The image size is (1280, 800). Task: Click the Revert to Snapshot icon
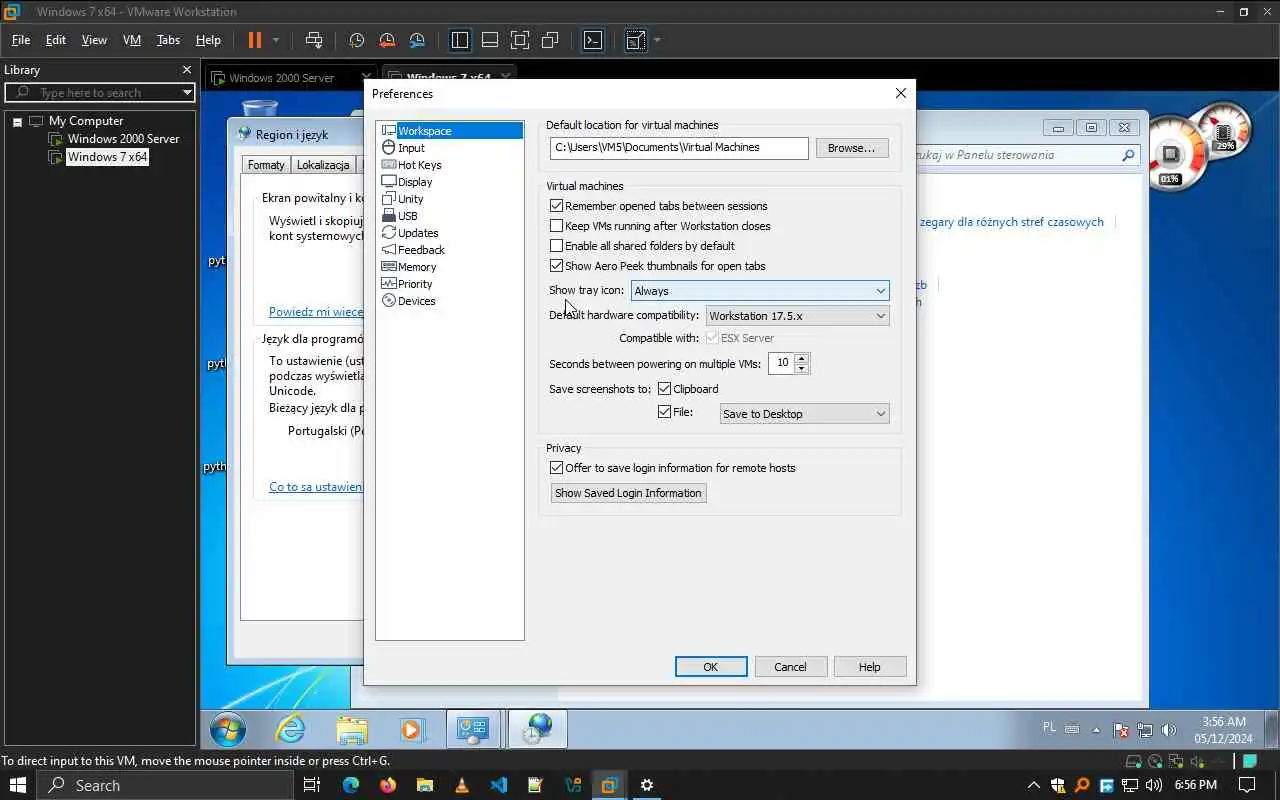(387, 40)
